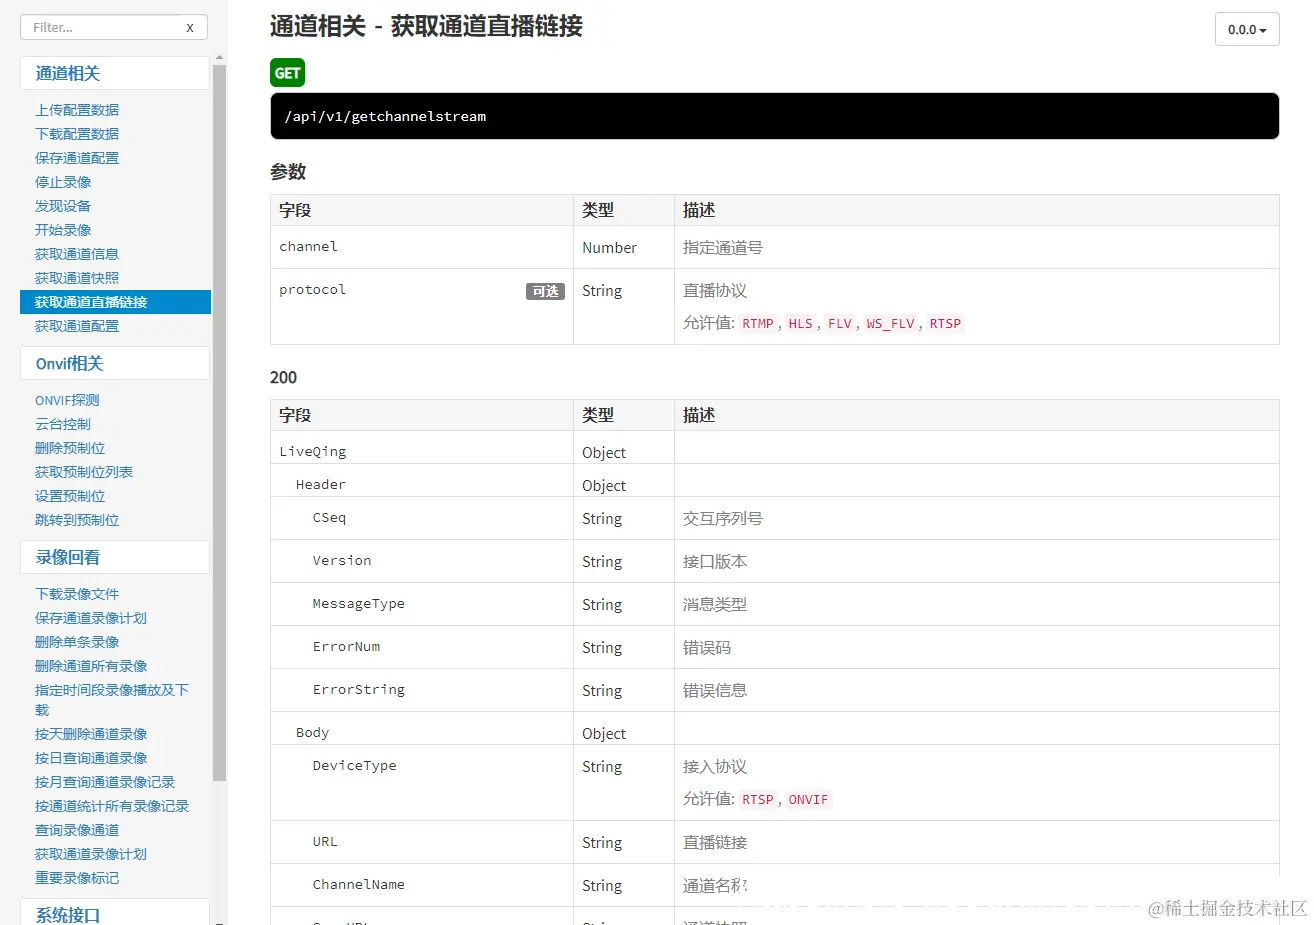Open the 查询录像通道 link
1314x925 pixels.
[x=77, y=830]
